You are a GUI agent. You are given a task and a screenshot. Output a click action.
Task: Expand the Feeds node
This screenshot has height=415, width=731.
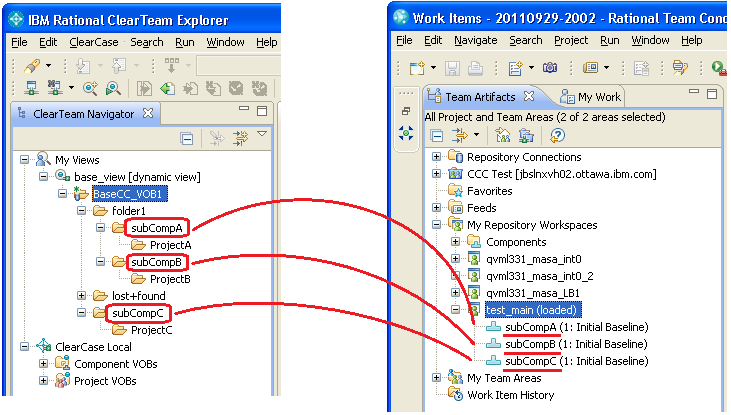click(436, 208)
